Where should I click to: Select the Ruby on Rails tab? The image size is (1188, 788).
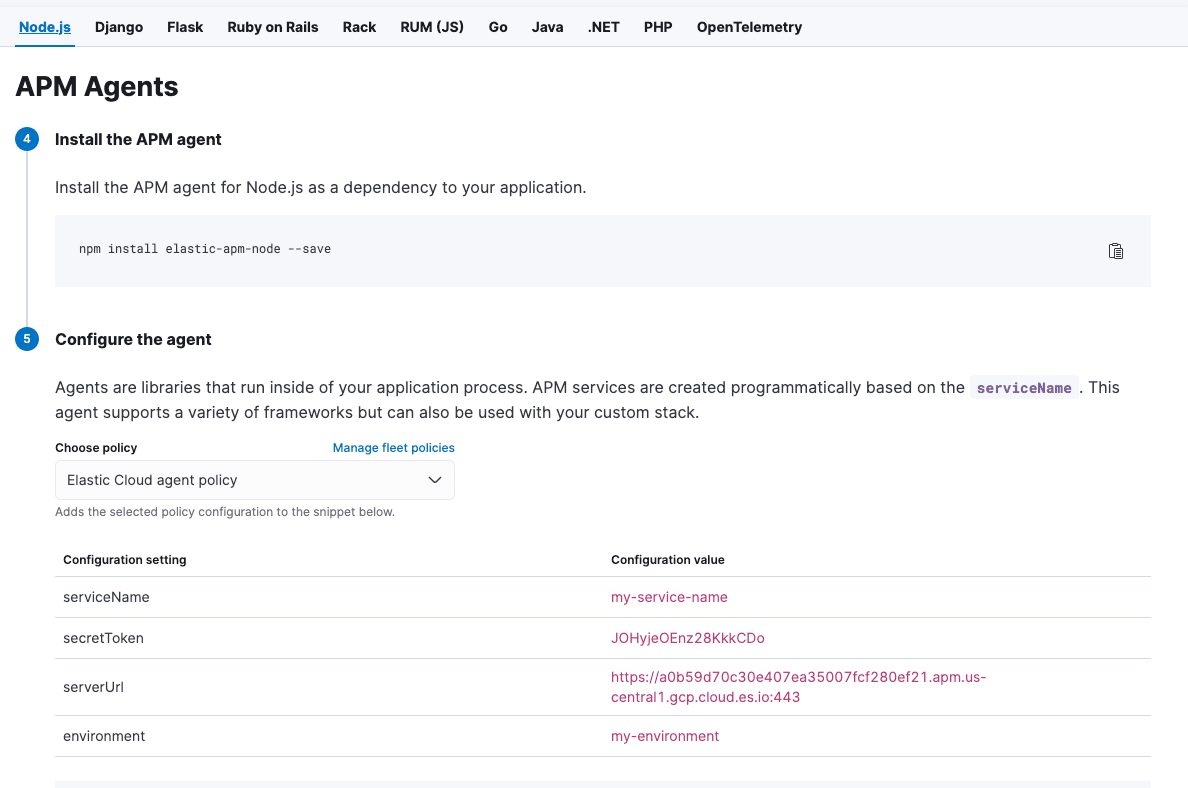click(x=272, y=27)
